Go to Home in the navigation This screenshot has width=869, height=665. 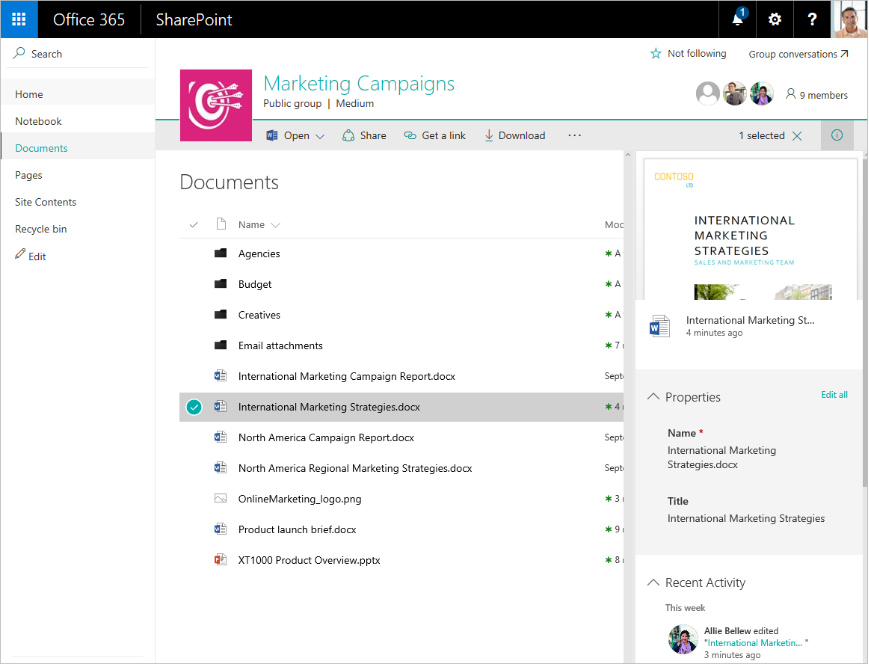[x=29, y=94]
